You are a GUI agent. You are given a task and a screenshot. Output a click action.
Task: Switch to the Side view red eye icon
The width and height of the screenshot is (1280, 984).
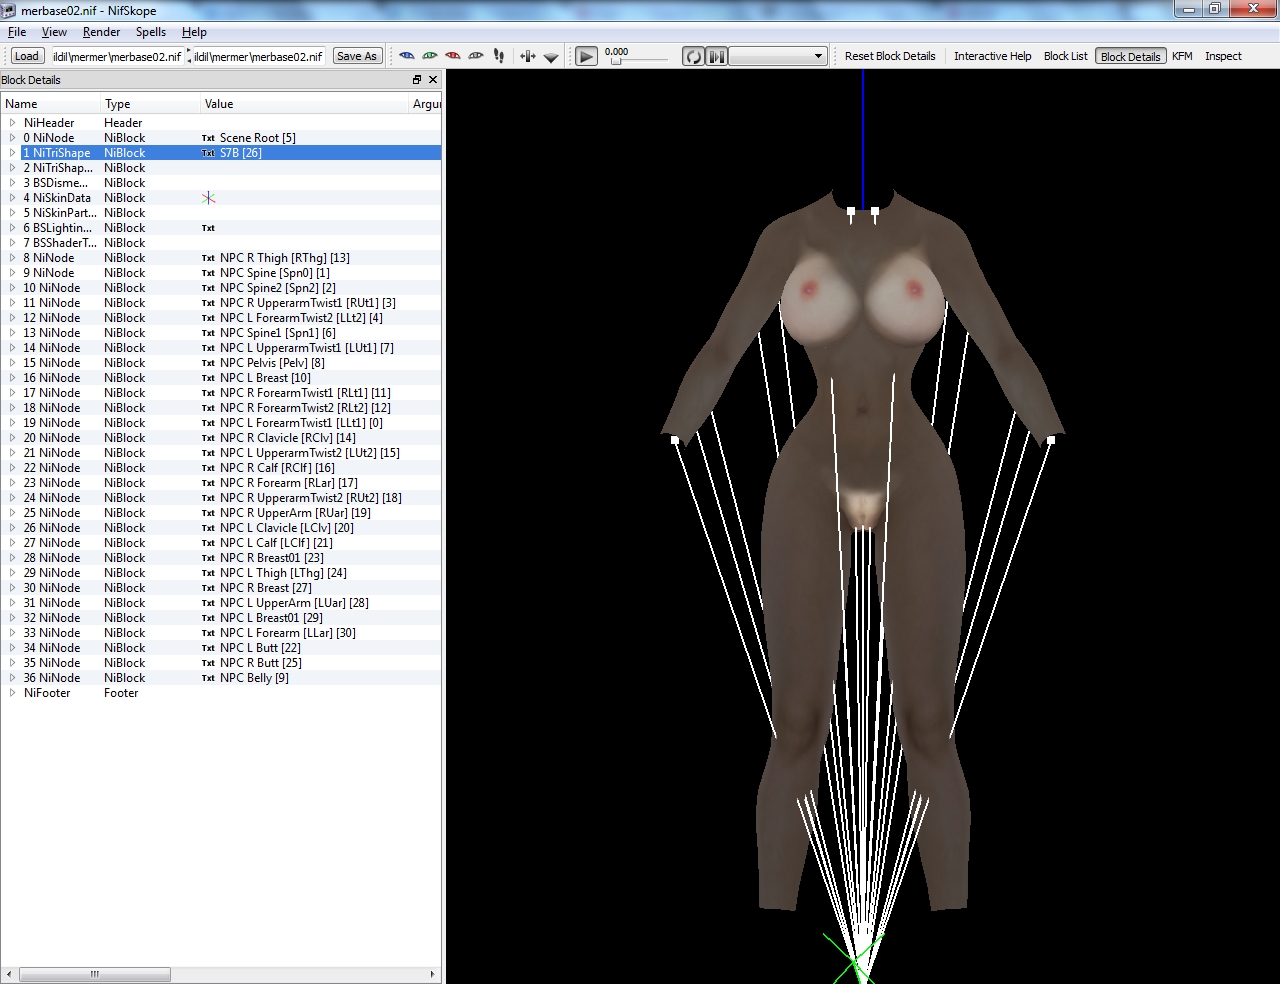(452, 56)
